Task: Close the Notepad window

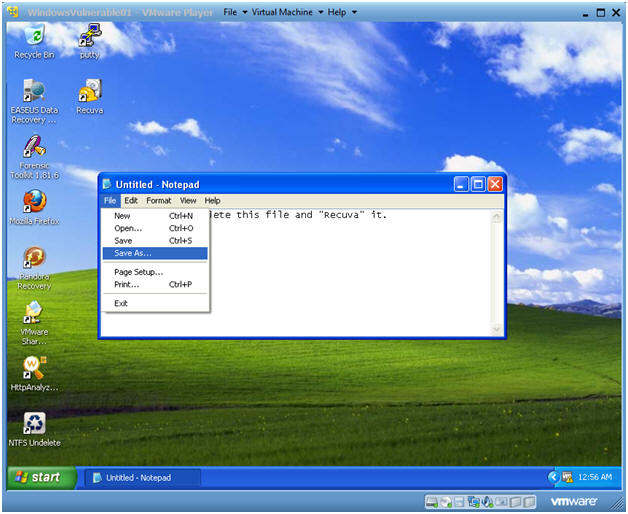Action: pyautogui.click(x=495, y=184)
